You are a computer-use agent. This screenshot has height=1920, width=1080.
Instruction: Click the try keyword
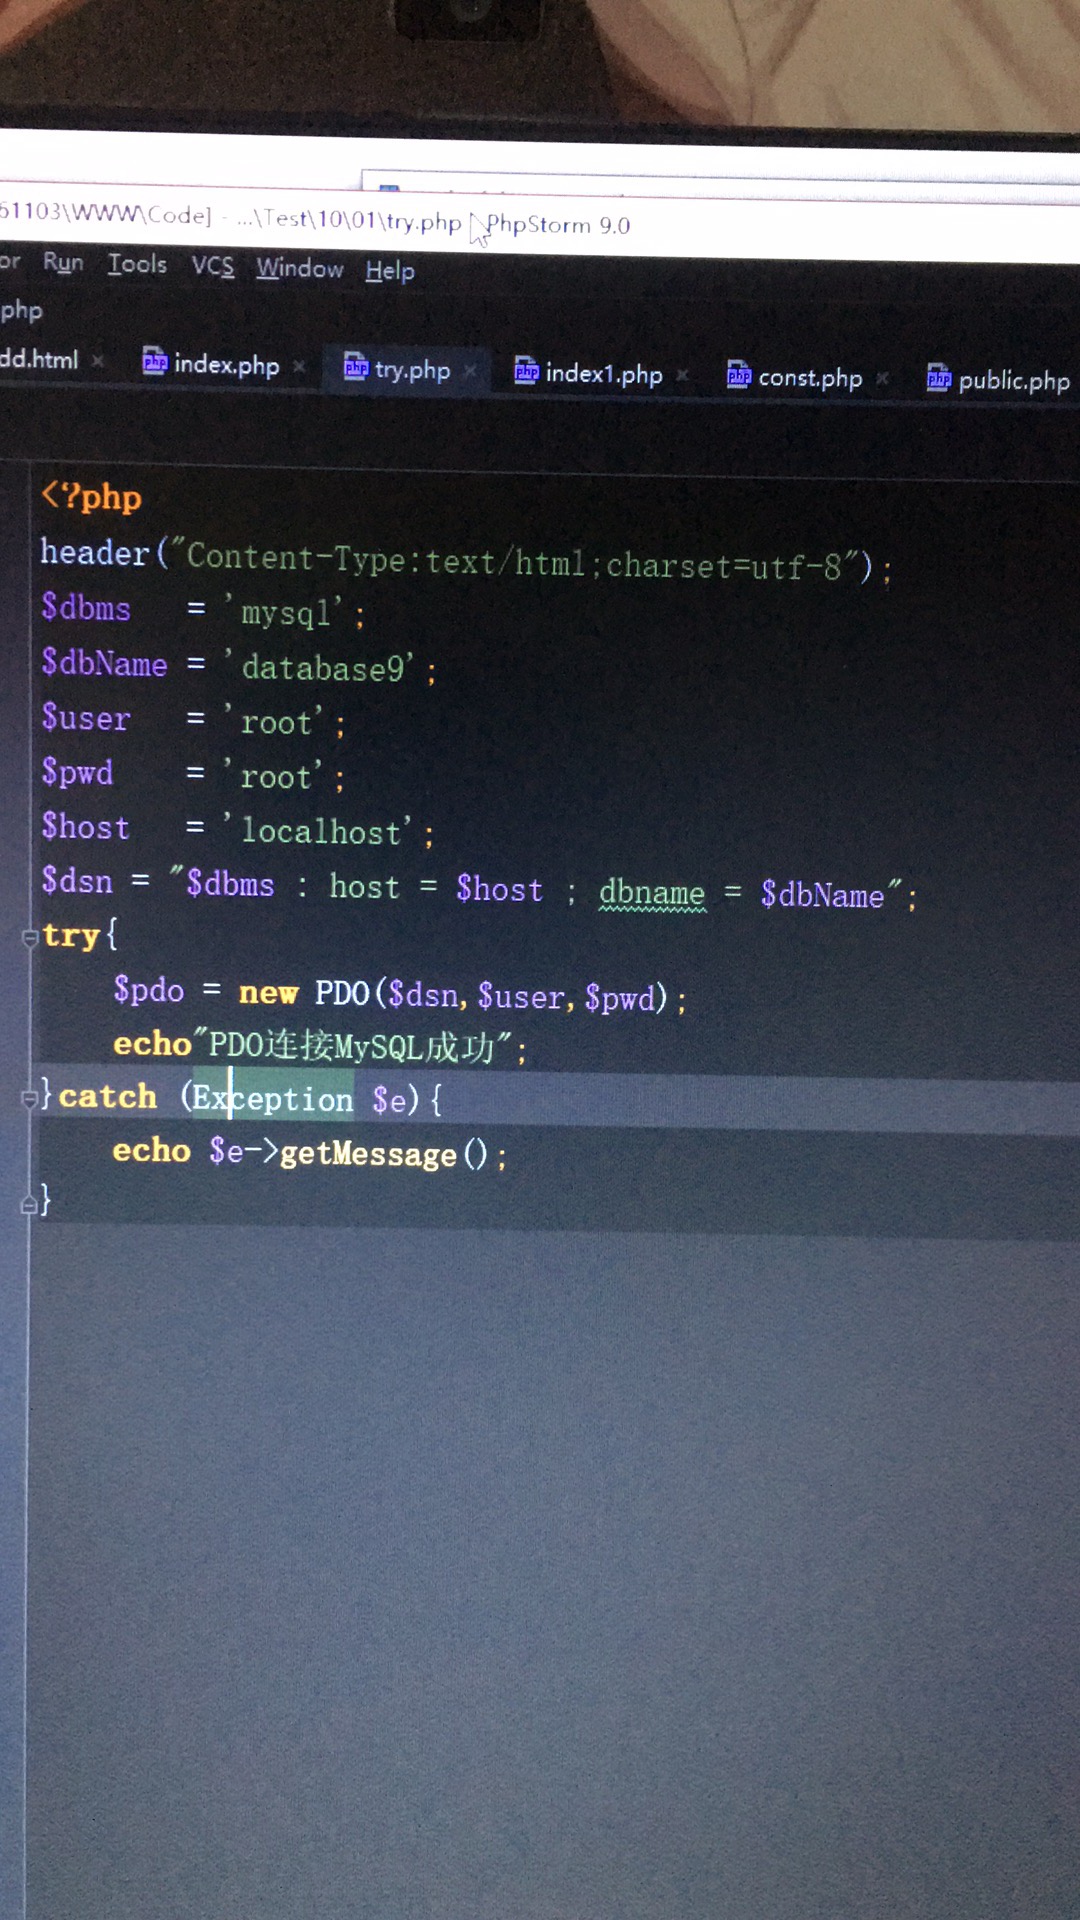[71, 936]
